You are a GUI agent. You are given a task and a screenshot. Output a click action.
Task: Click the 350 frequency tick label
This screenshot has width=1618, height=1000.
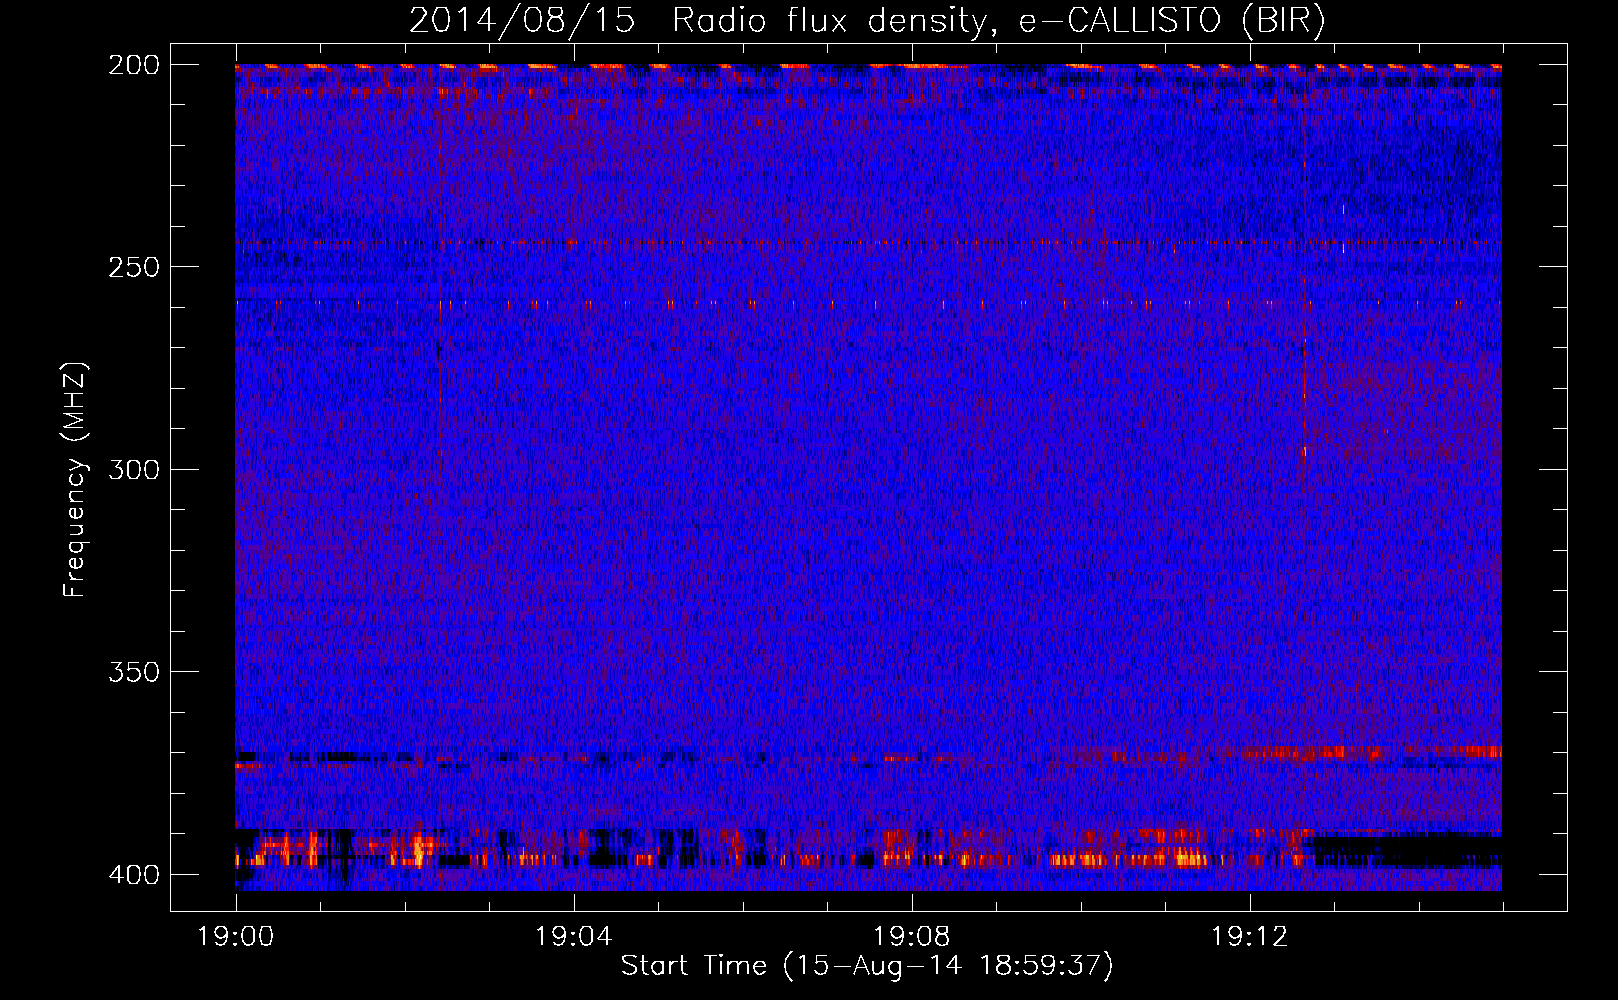[133, 671]
